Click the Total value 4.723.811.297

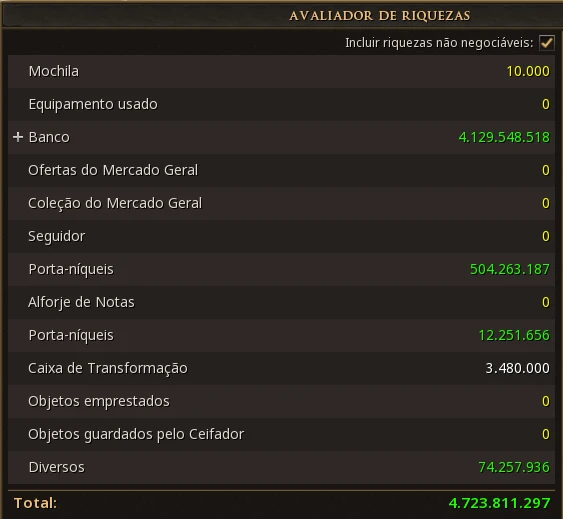pyautogui.click(x=499, y=503)
